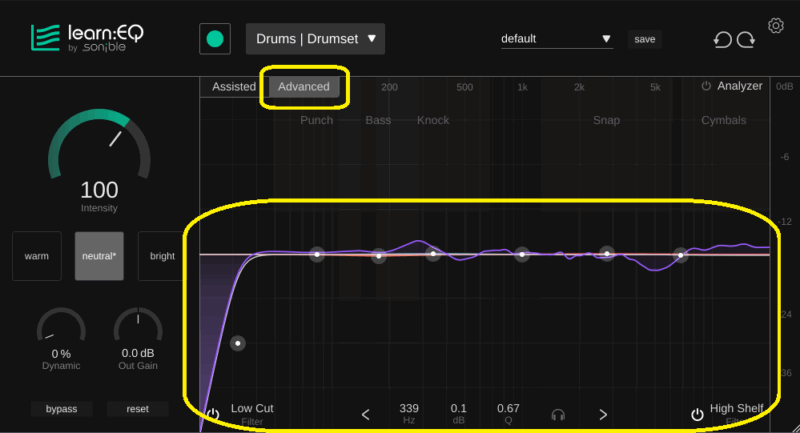This screenshot has width=800, height=433.
Task: Click the green learn record button
Action: point(214,39)
